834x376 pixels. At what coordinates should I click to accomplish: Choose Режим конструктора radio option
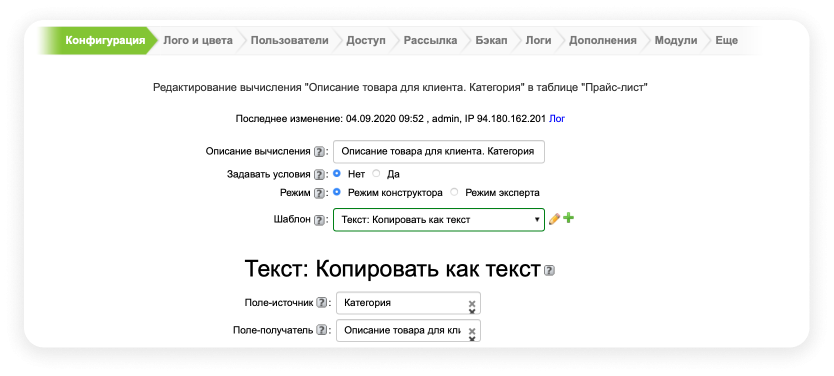[x=337, y=192]
